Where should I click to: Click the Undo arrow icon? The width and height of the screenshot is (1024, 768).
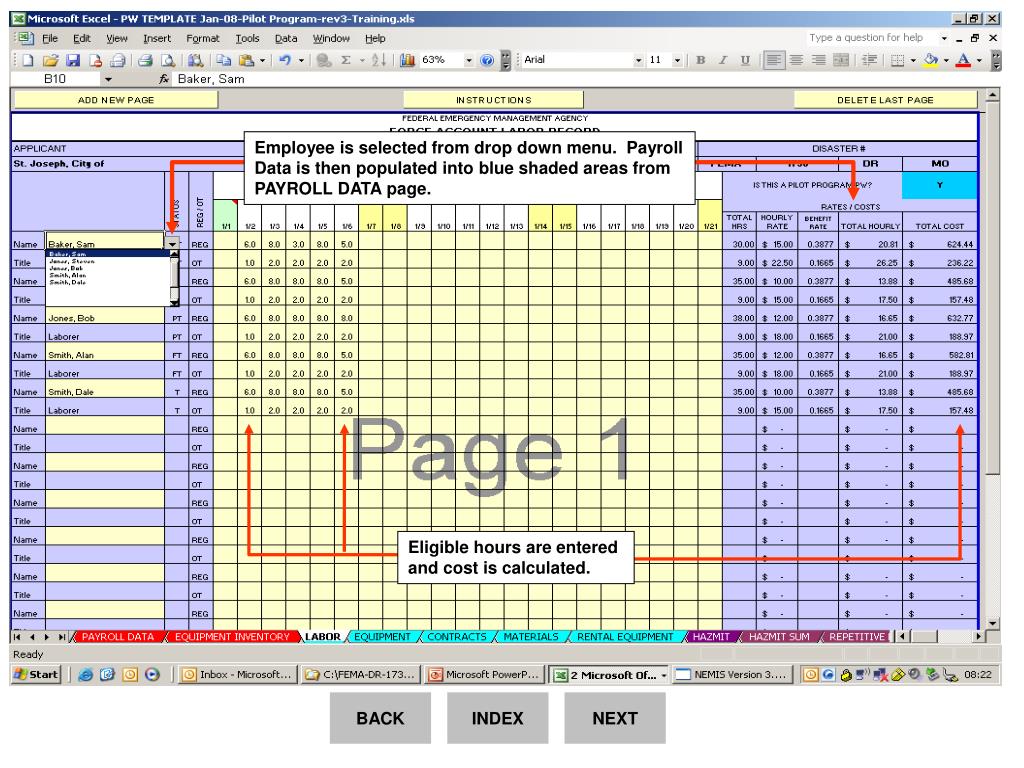[283, 60]
